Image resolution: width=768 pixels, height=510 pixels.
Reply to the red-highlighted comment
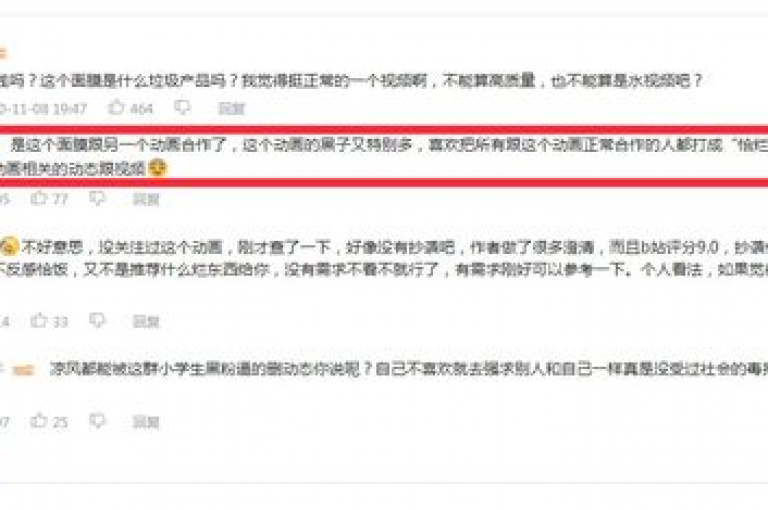146,199
